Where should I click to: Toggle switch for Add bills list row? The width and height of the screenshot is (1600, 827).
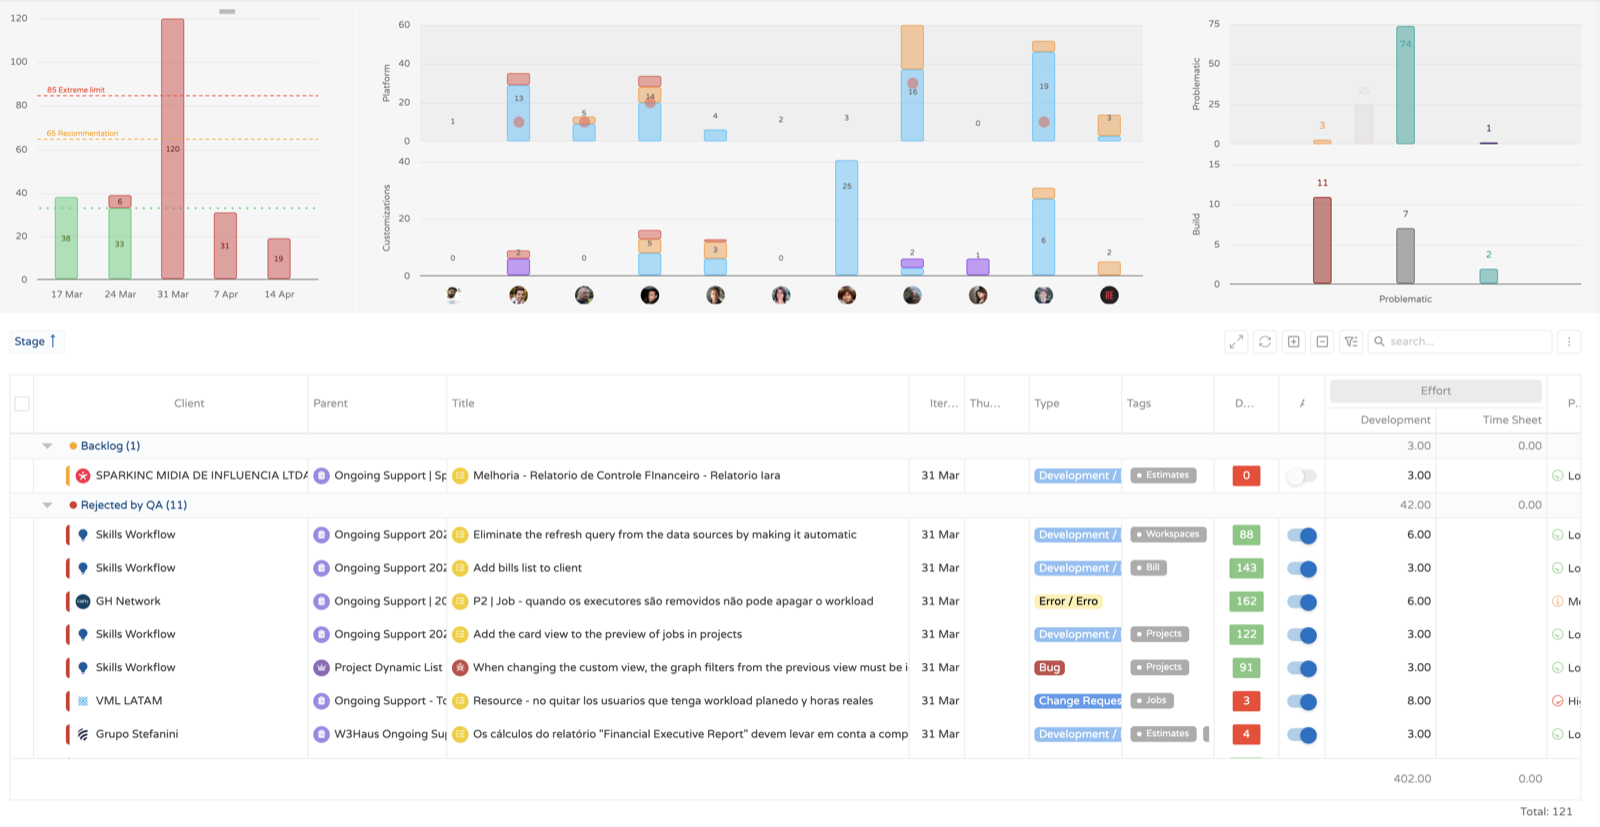tap(1302, 569)
